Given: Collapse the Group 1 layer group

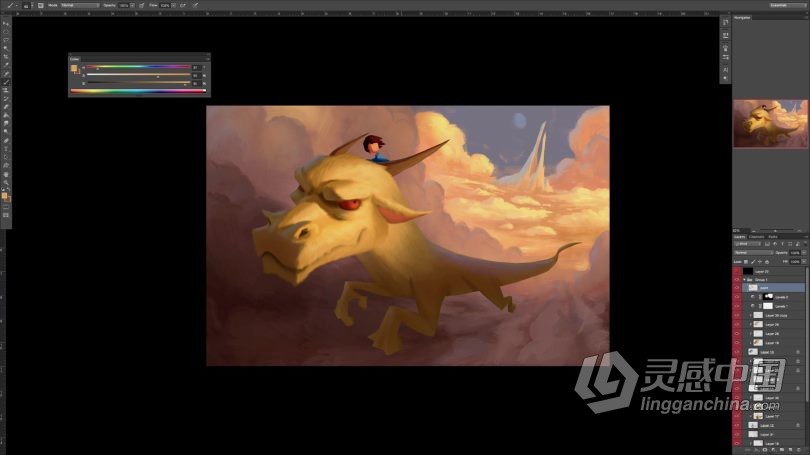Looking at the screenshot, I should [x=744, y=279].
